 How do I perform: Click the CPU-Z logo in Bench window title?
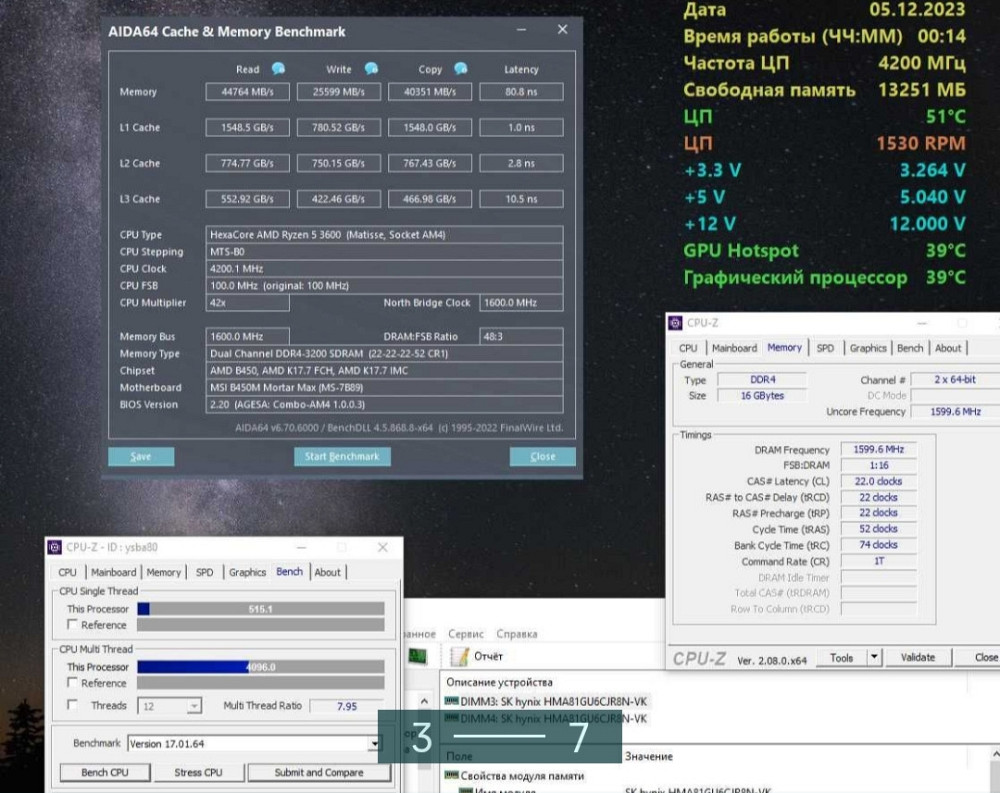point(56,547)
